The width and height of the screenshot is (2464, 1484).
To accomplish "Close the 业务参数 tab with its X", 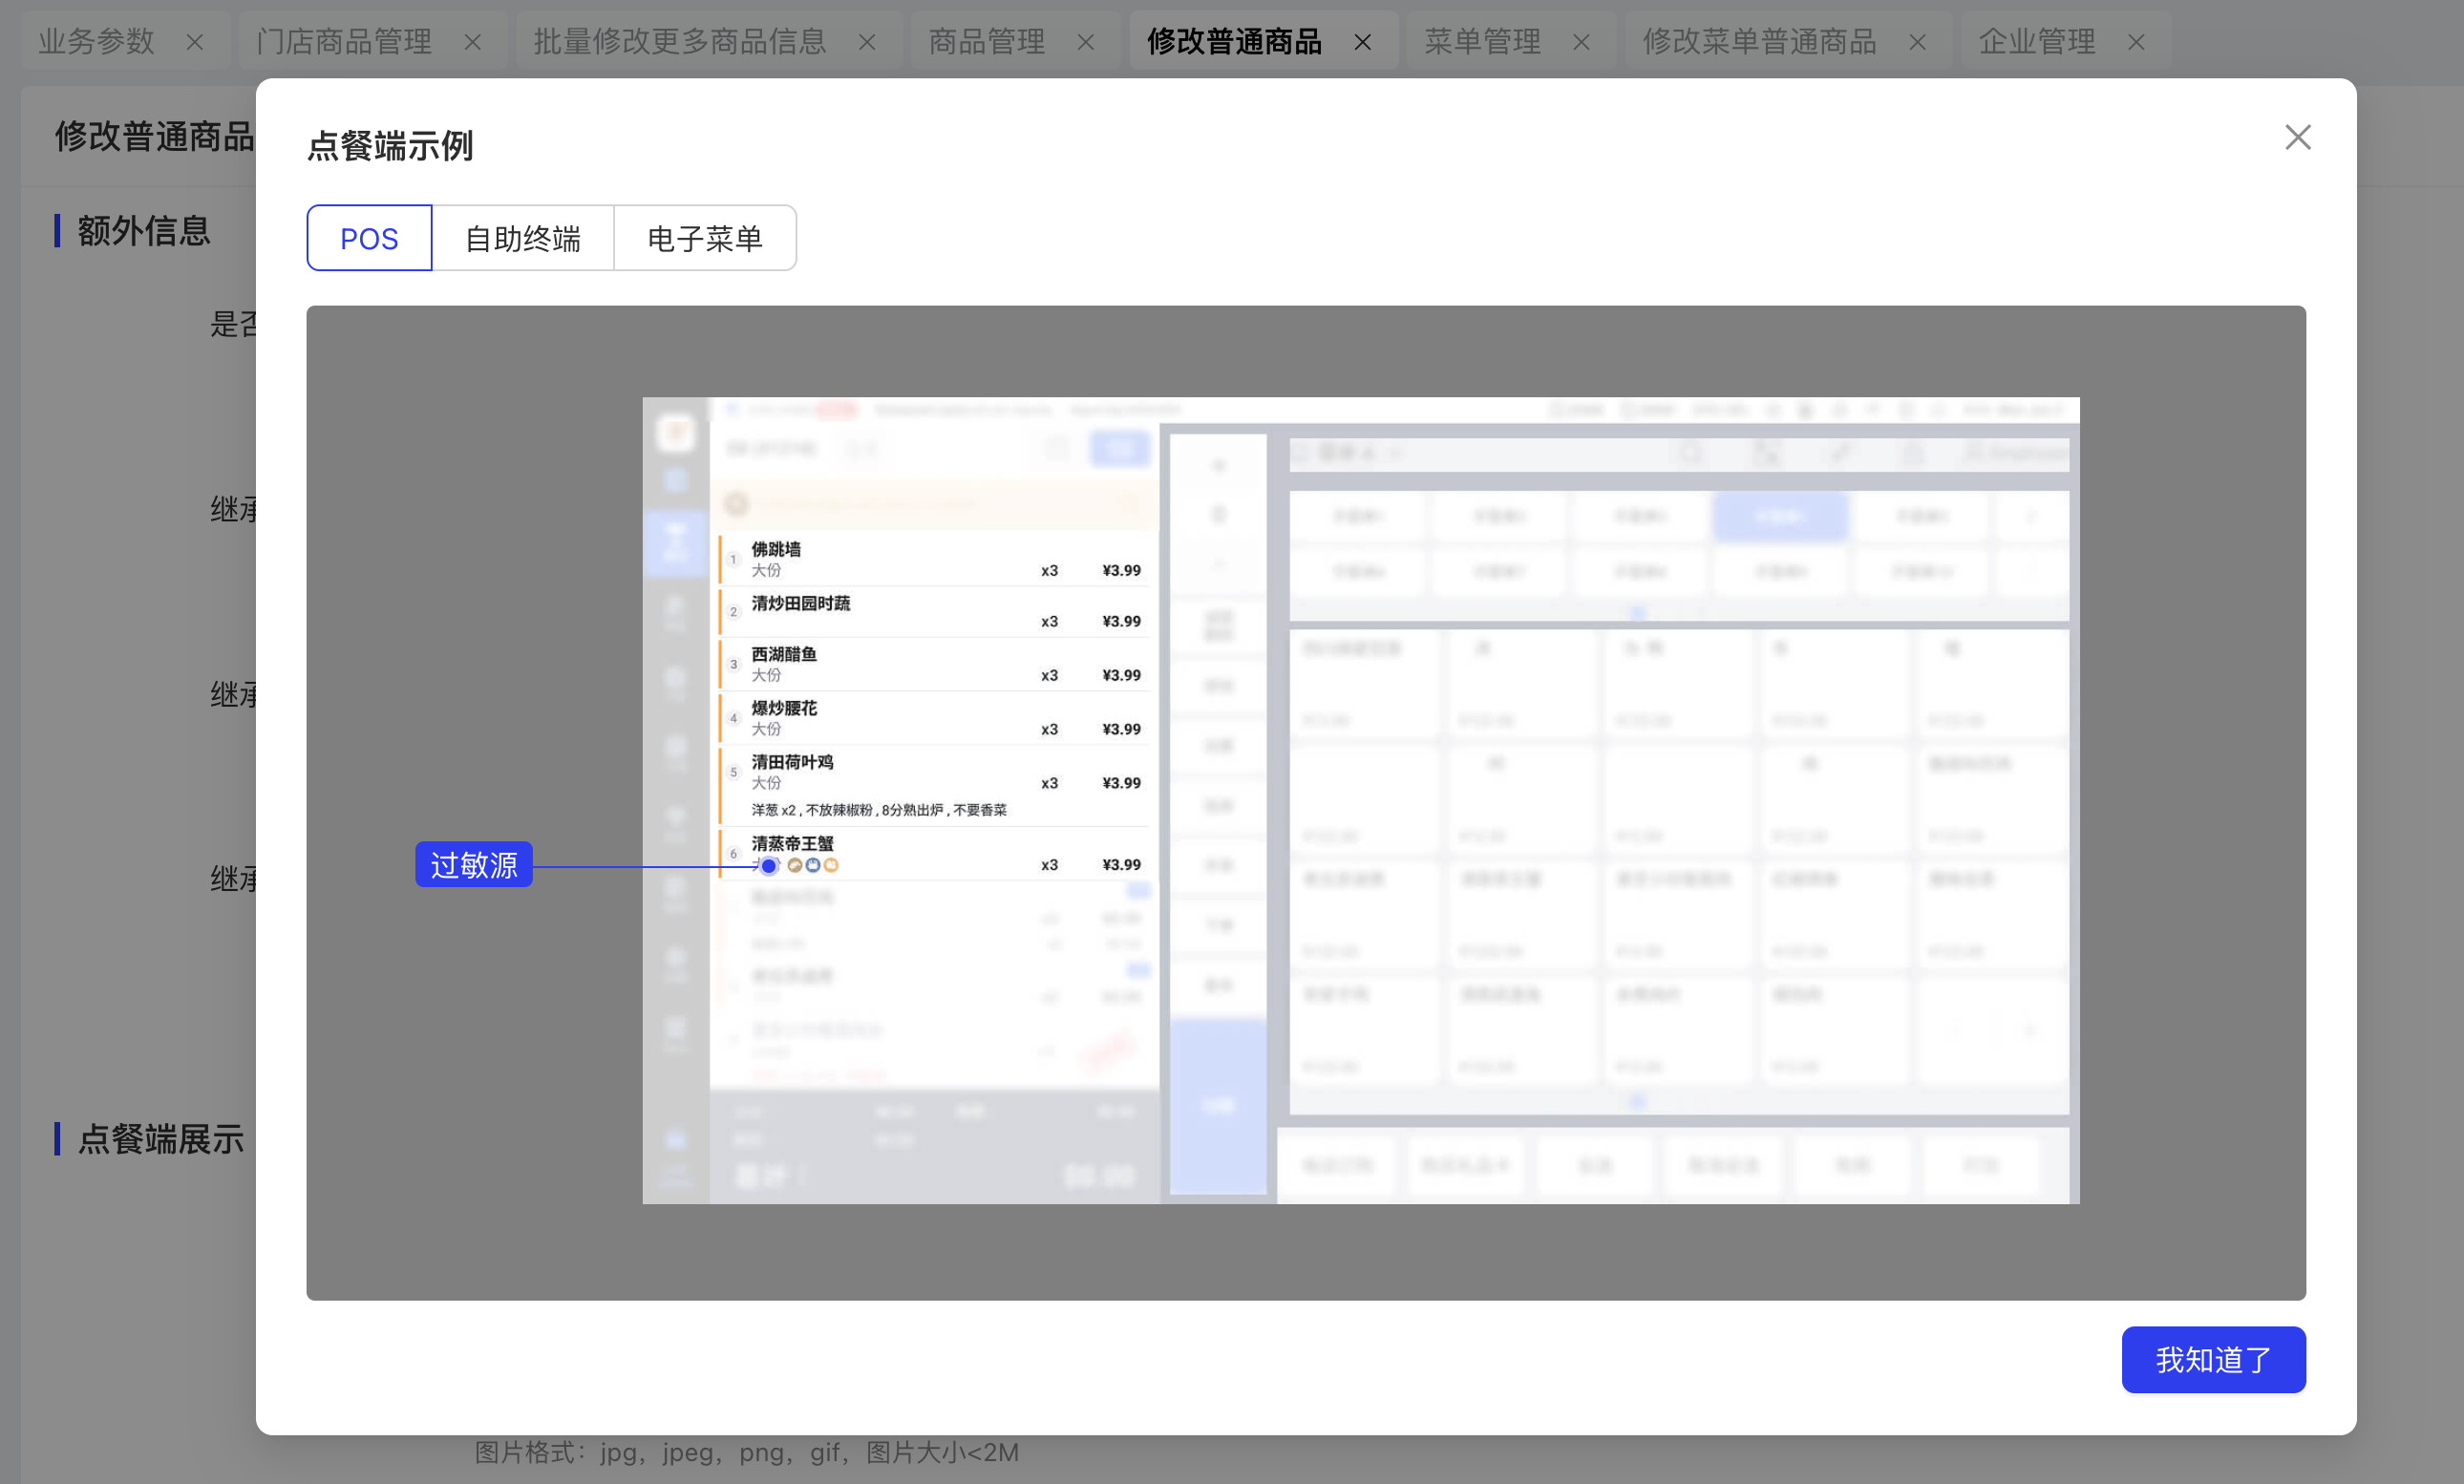I will [195, 42].
